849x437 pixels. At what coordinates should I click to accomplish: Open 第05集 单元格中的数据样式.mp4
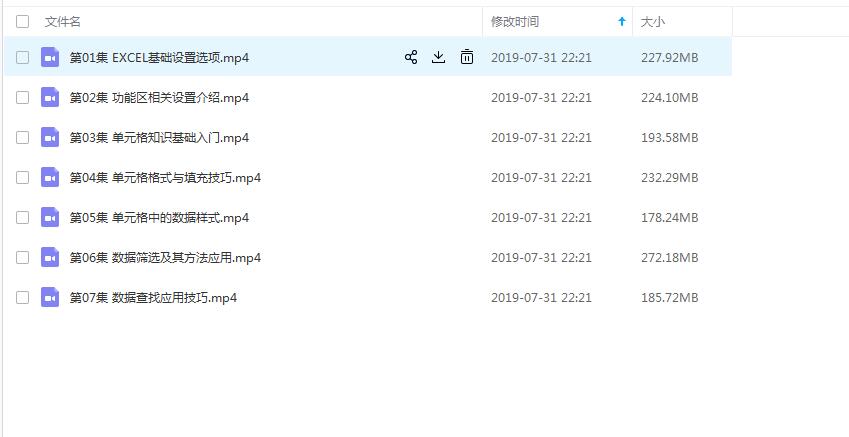[159, 218]
